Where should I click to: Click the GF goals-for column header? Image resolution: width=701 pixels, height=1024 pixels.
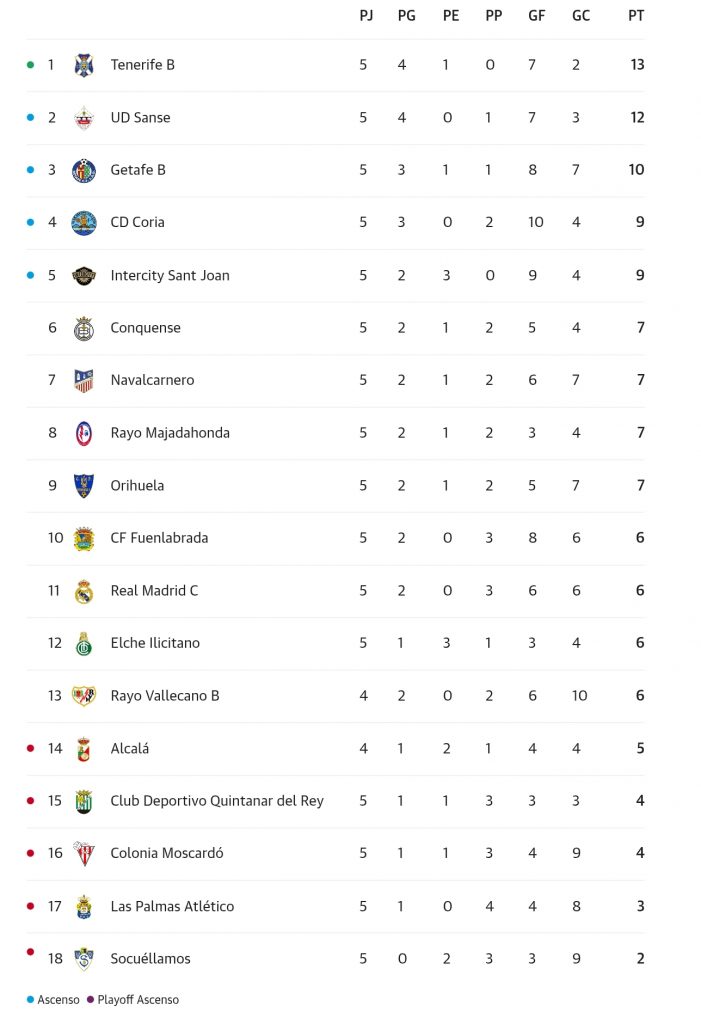(x=536, y=16)
